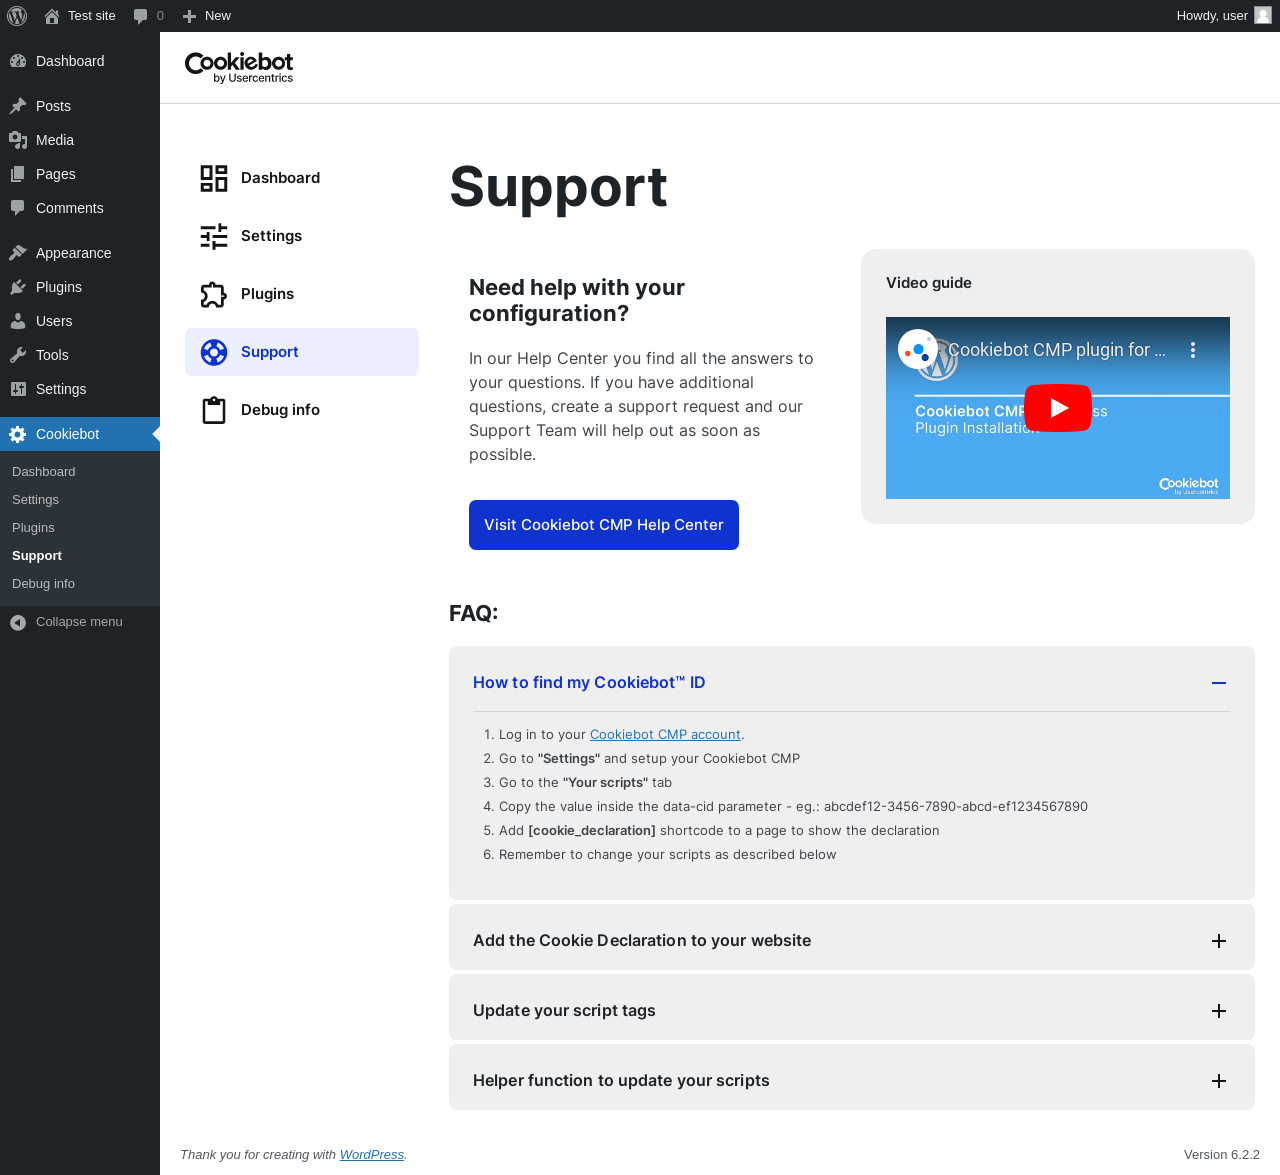
Task: Collapse the How to find my Cookiebot ID section
Action: (1219, 683)
